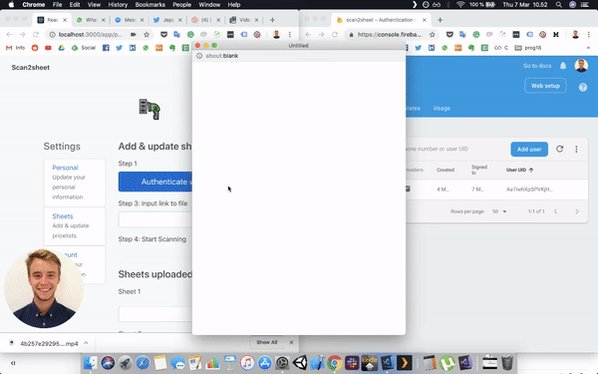This screenshot has width=598, height=374.
Task: Click the Spotlight search icon in the menu bar
Action: pos(559,5)
